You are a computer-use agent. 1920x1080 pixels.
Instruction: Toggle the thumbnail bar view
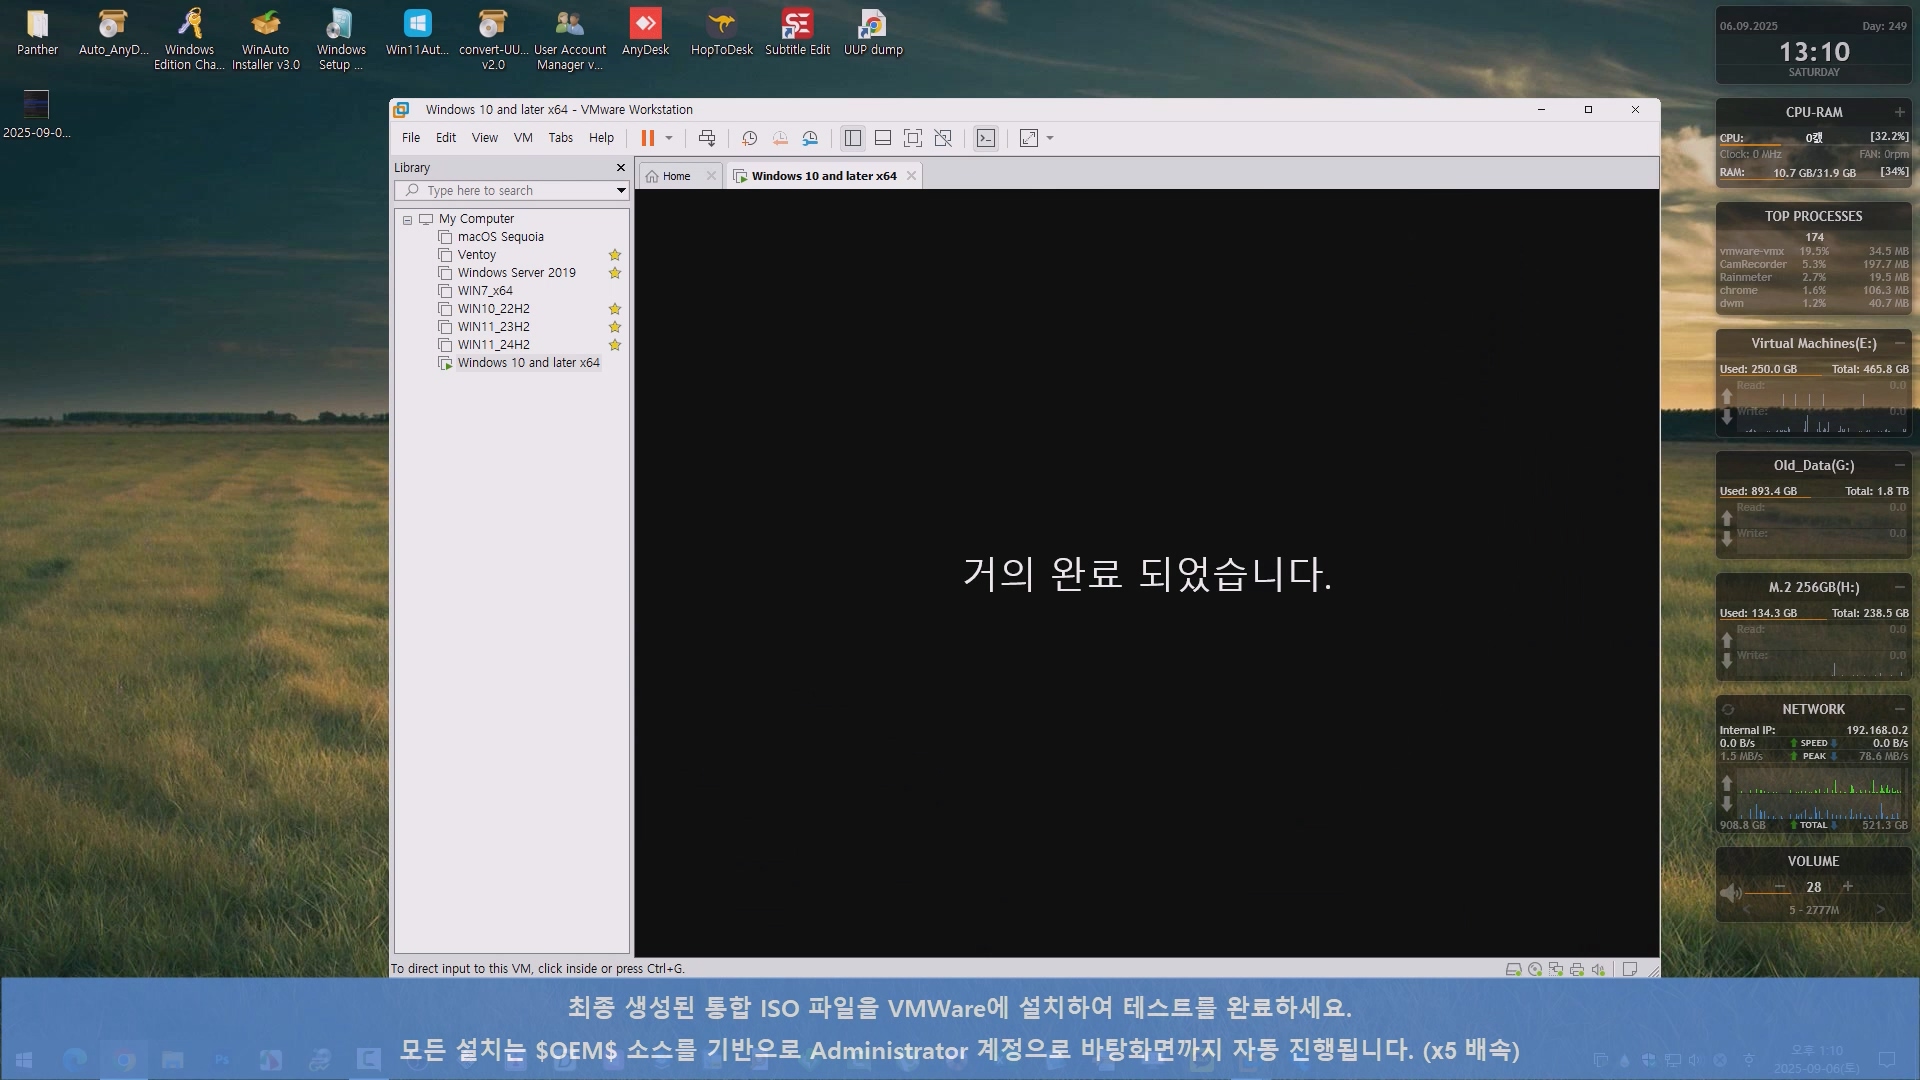tap(883, 138)
